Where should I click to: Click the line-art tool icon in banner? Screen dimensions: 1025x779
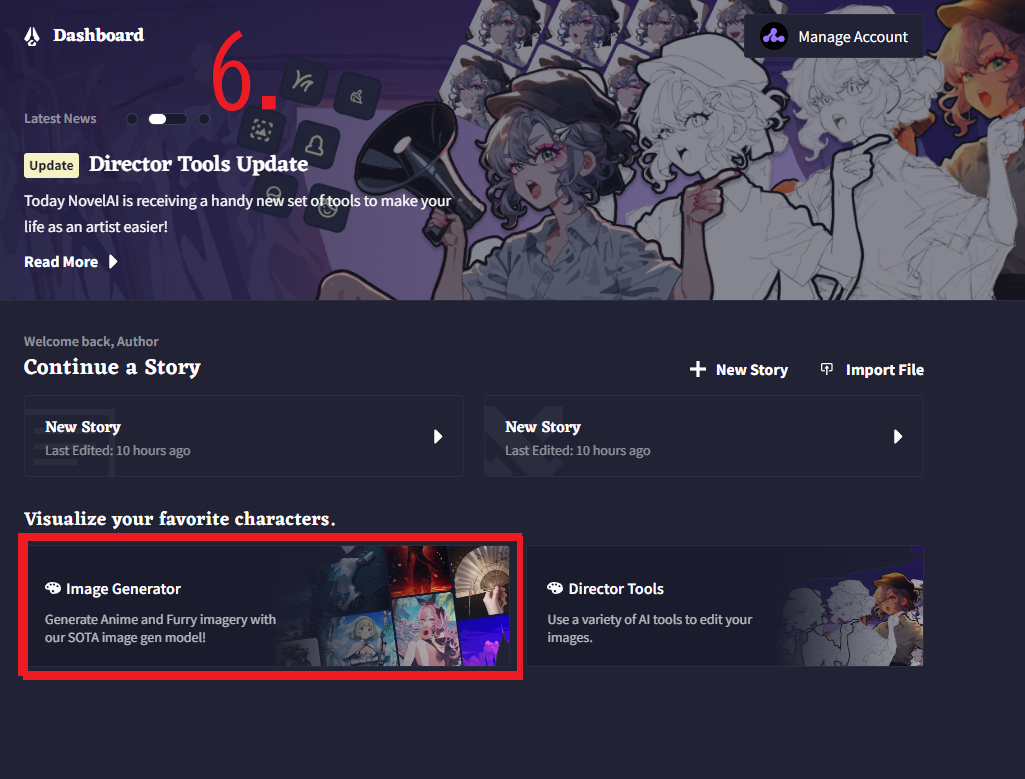(x=303, y=81)
